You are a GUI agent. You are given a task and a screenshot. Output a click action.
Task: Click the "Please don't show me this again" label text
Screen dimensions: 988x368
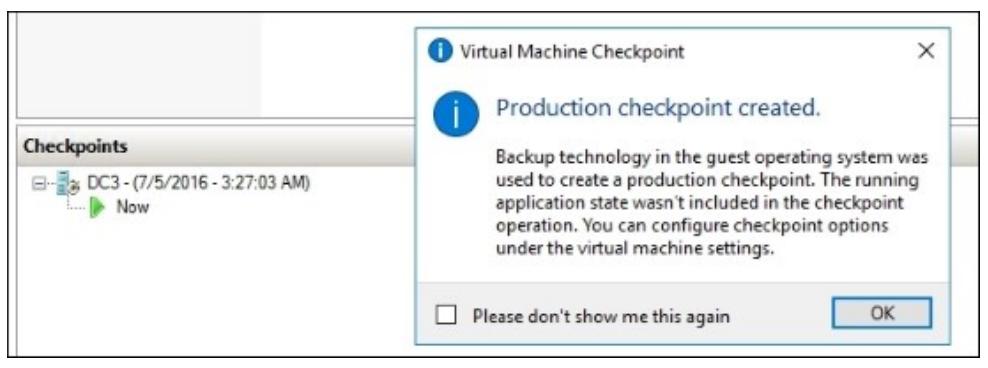601,315
